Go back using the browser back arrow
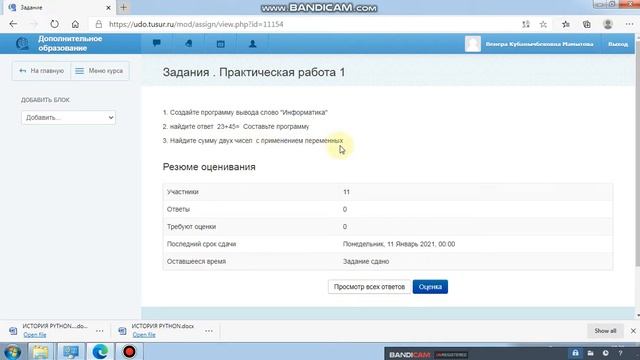 click(13, 24)
